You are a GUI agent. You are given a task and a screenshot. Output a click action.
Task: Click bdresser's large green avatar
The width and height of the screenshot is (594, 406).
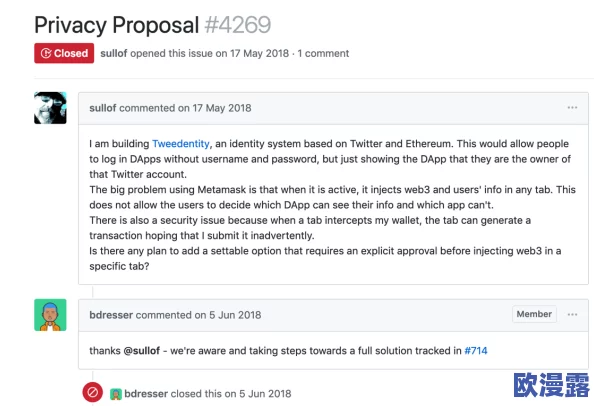50,315
